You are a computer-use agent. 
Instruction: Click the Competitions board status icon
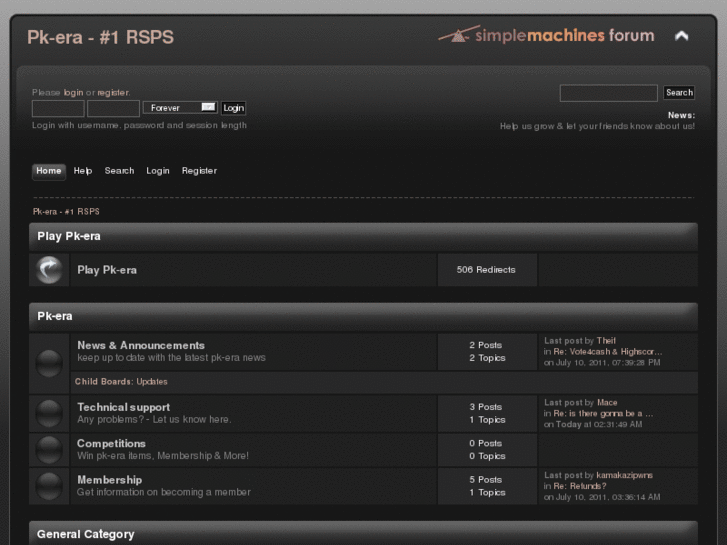pos(49,449)
